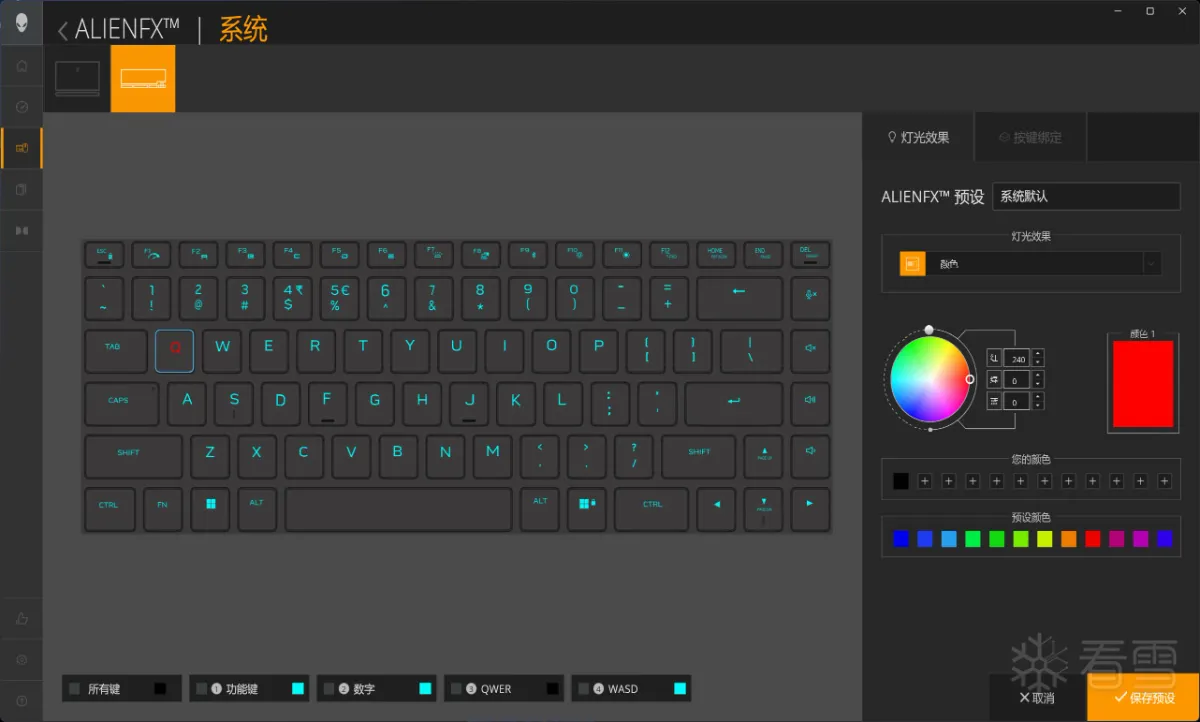Image resolution: width=1200 pixels, height=722 pixels.
Task: Click the cyan swatch beside 功能键
Action: point(298,688)
